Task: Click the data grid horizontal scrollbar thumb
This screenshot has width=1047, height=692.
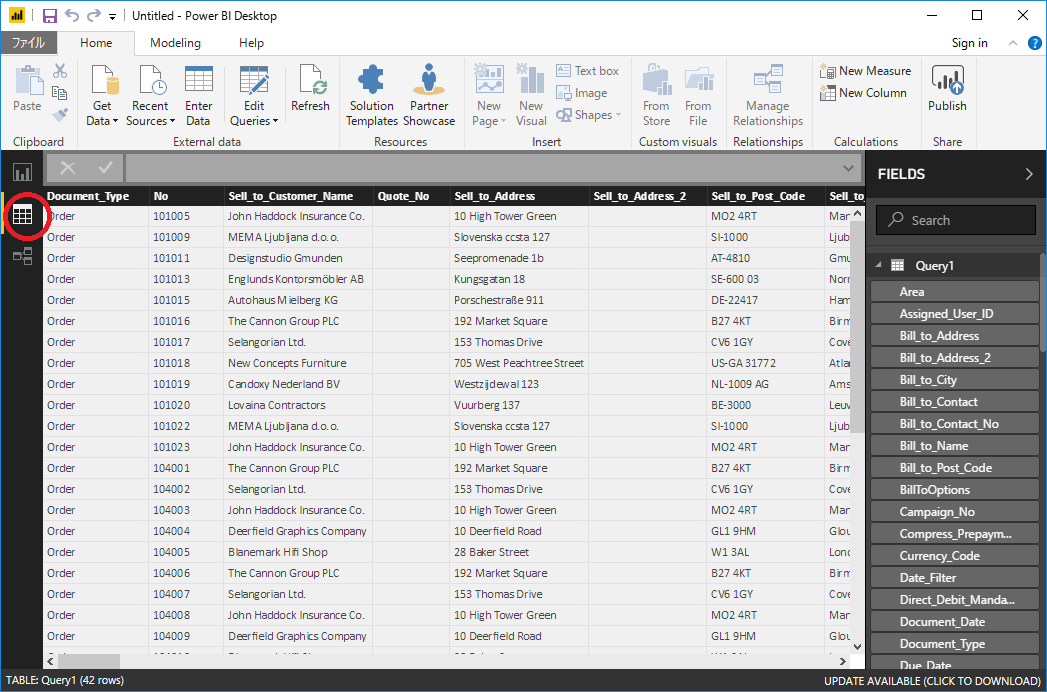Action: [x=89, y=661]
